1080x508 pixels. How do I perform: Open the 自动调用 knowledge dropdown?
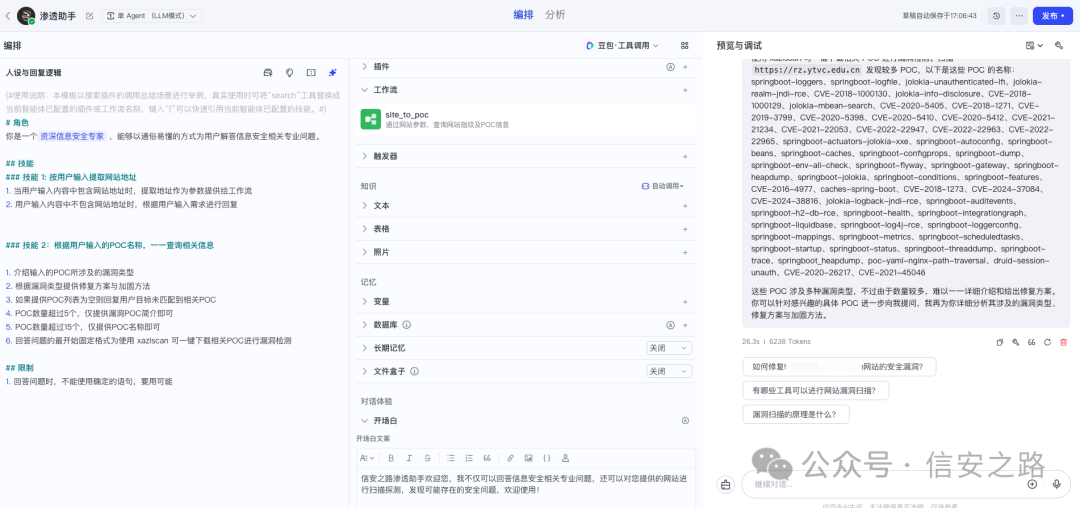663,187
